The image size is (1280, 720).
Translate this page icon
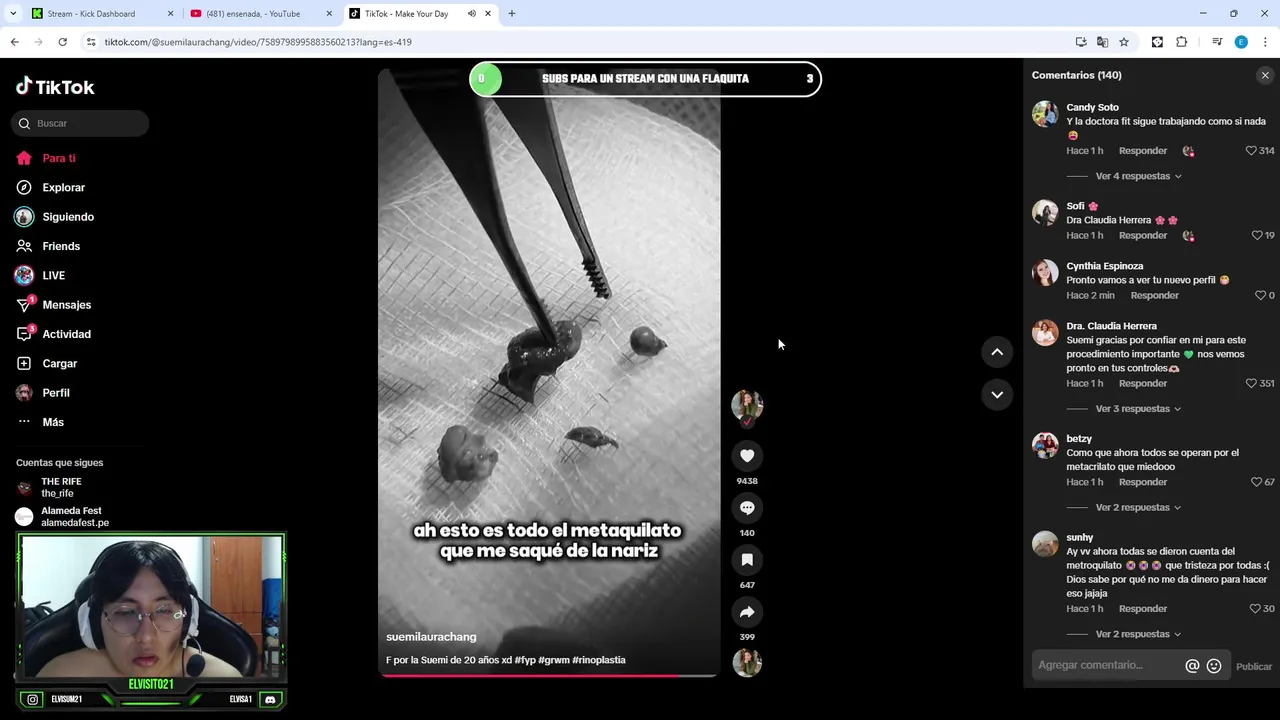1102,42
